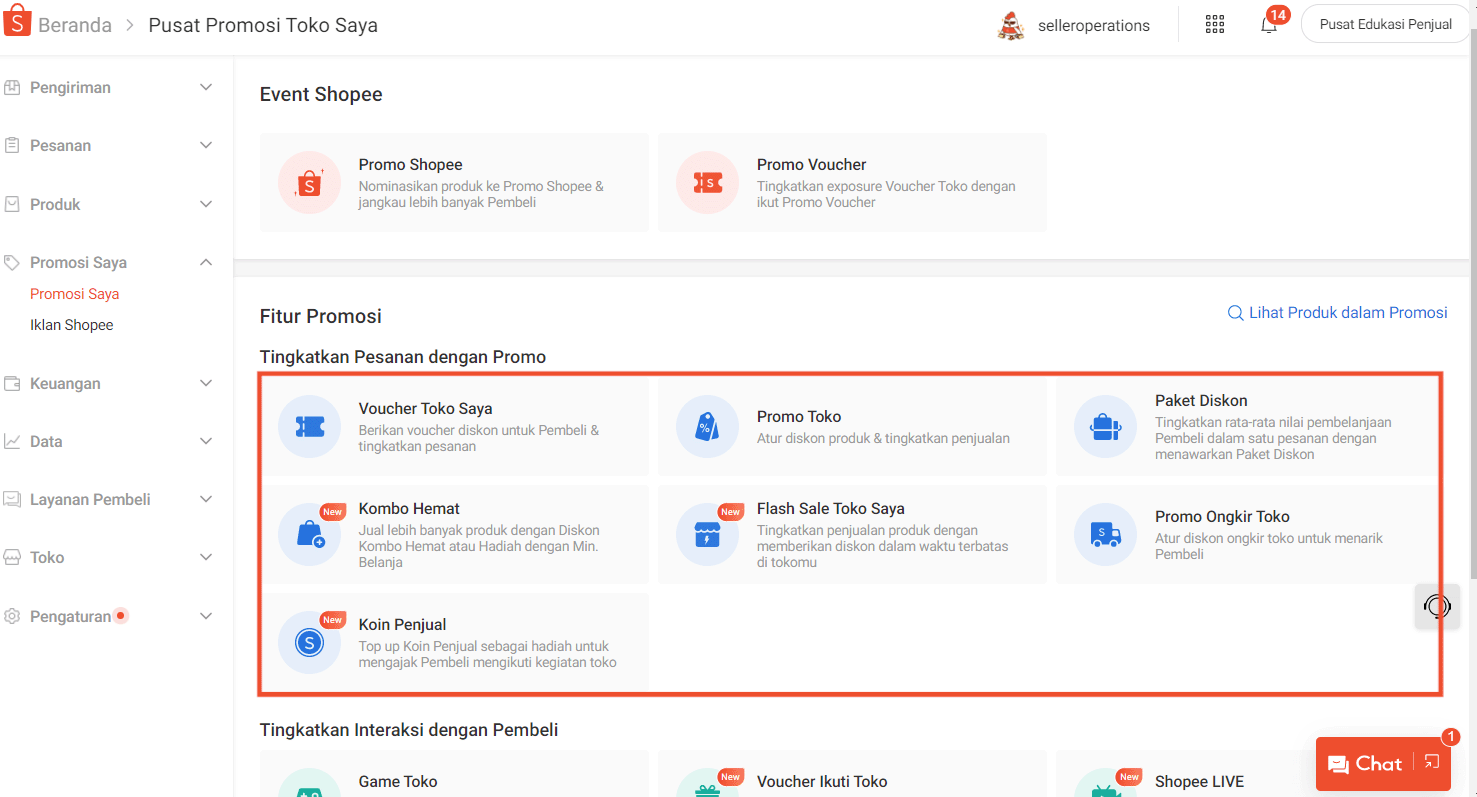1477x797 pixels.
Task: Click the Shopee logo in header
Action: tap(17, 24)
